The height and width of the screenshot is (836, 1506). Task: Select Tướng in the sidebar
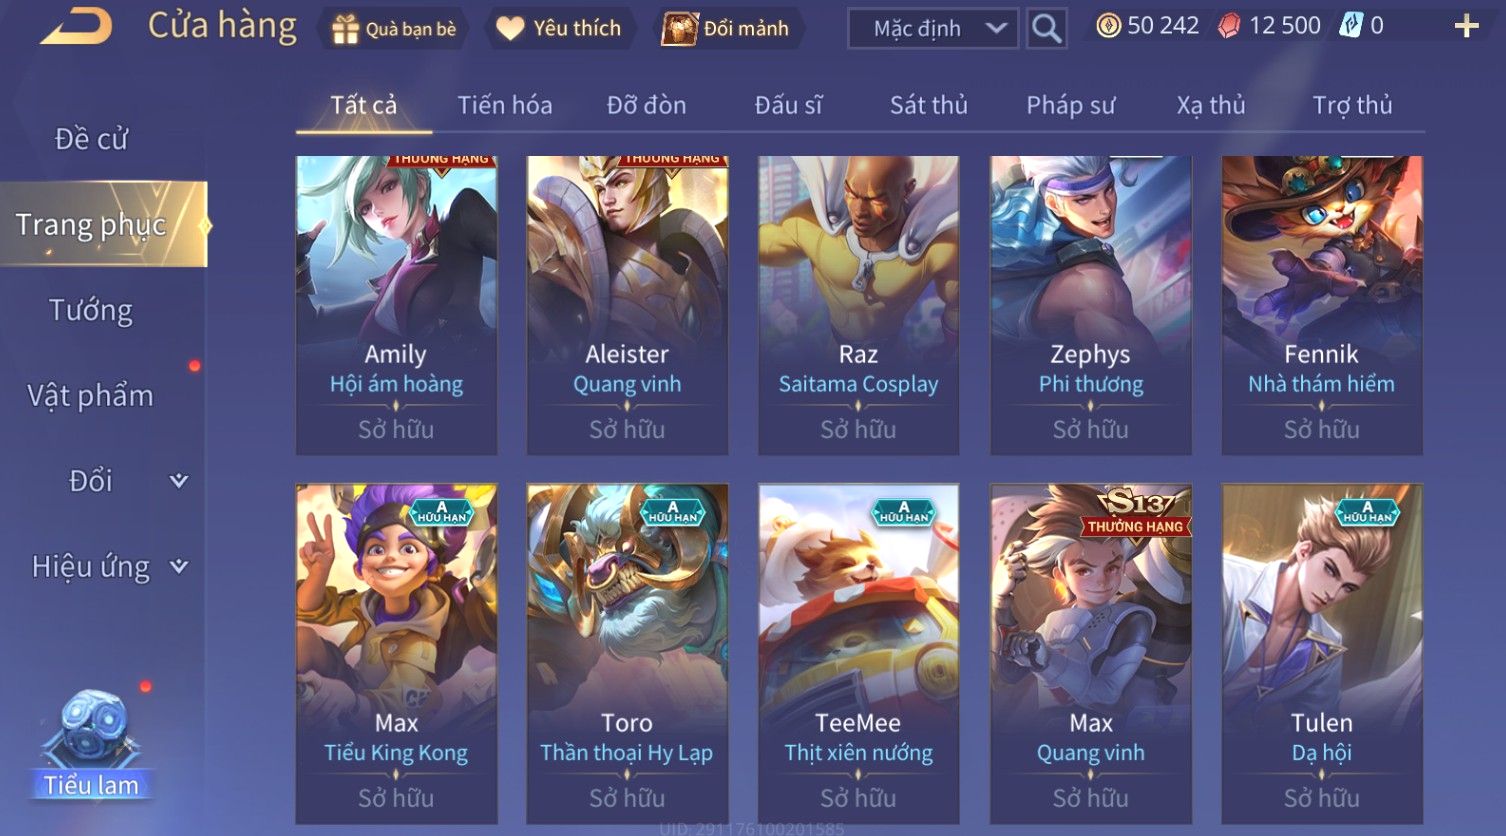(91, 310)
